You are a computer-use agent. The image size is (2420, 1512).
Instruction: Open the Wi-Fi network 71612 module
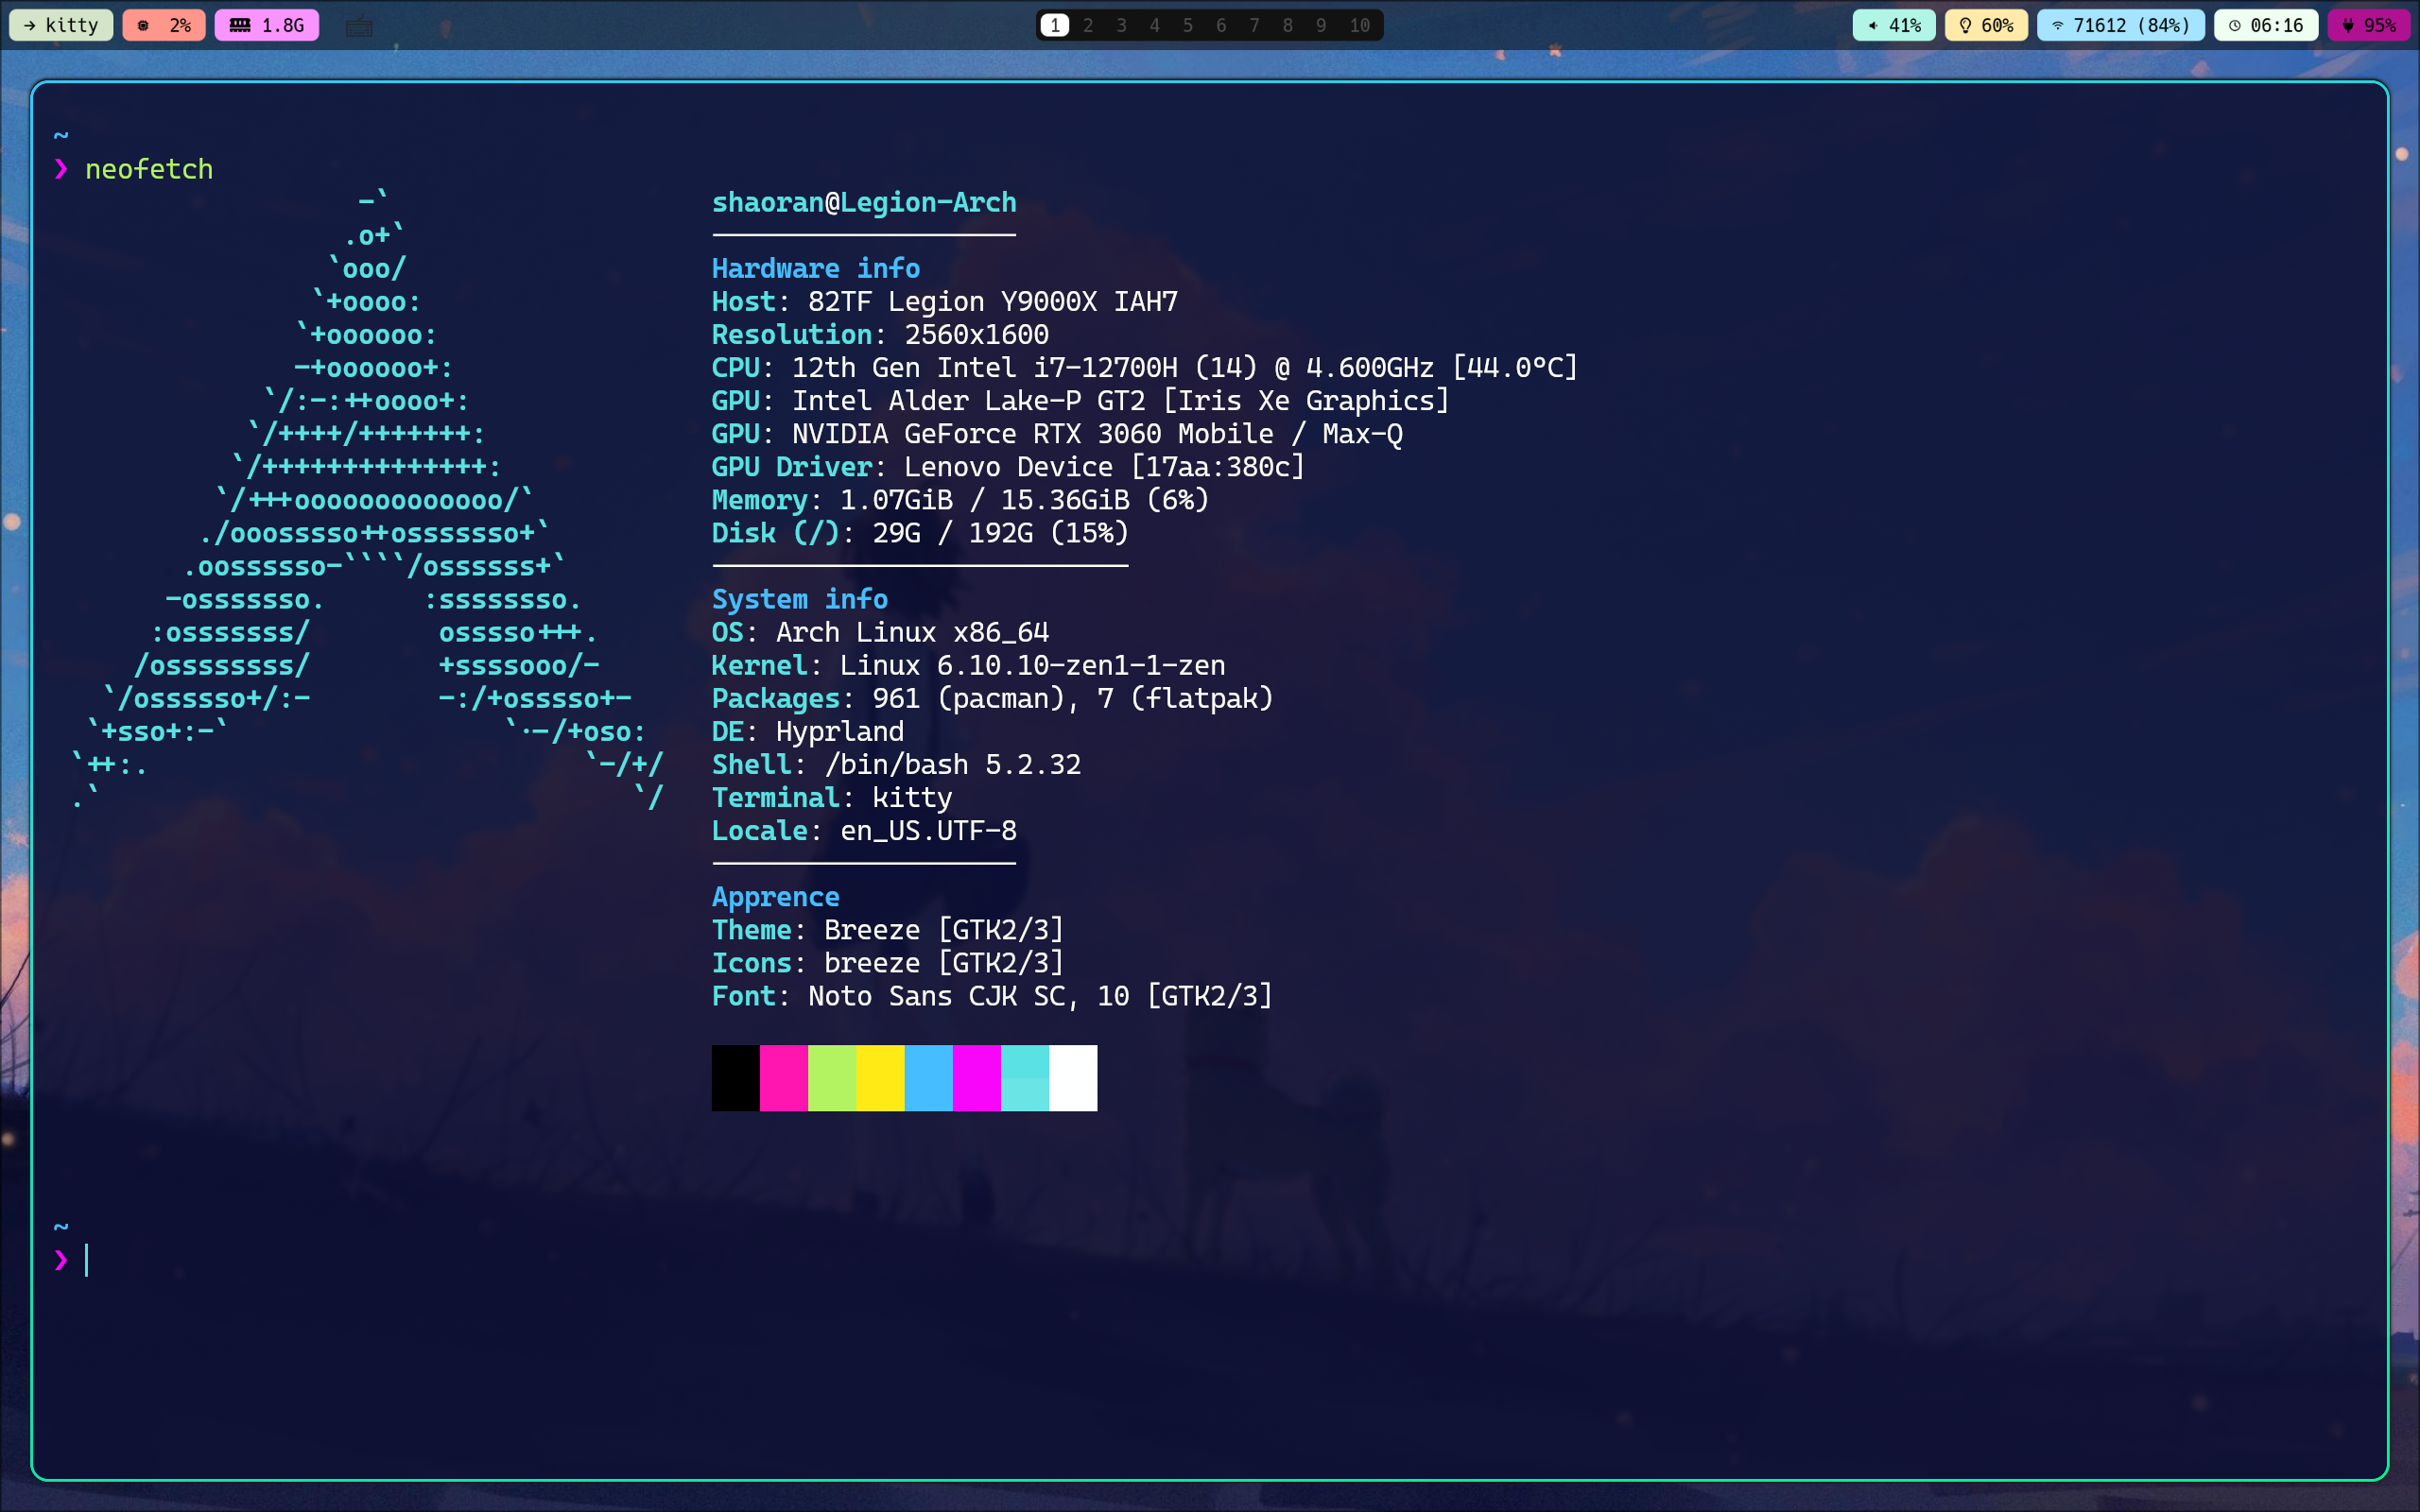click(2120, 25)
